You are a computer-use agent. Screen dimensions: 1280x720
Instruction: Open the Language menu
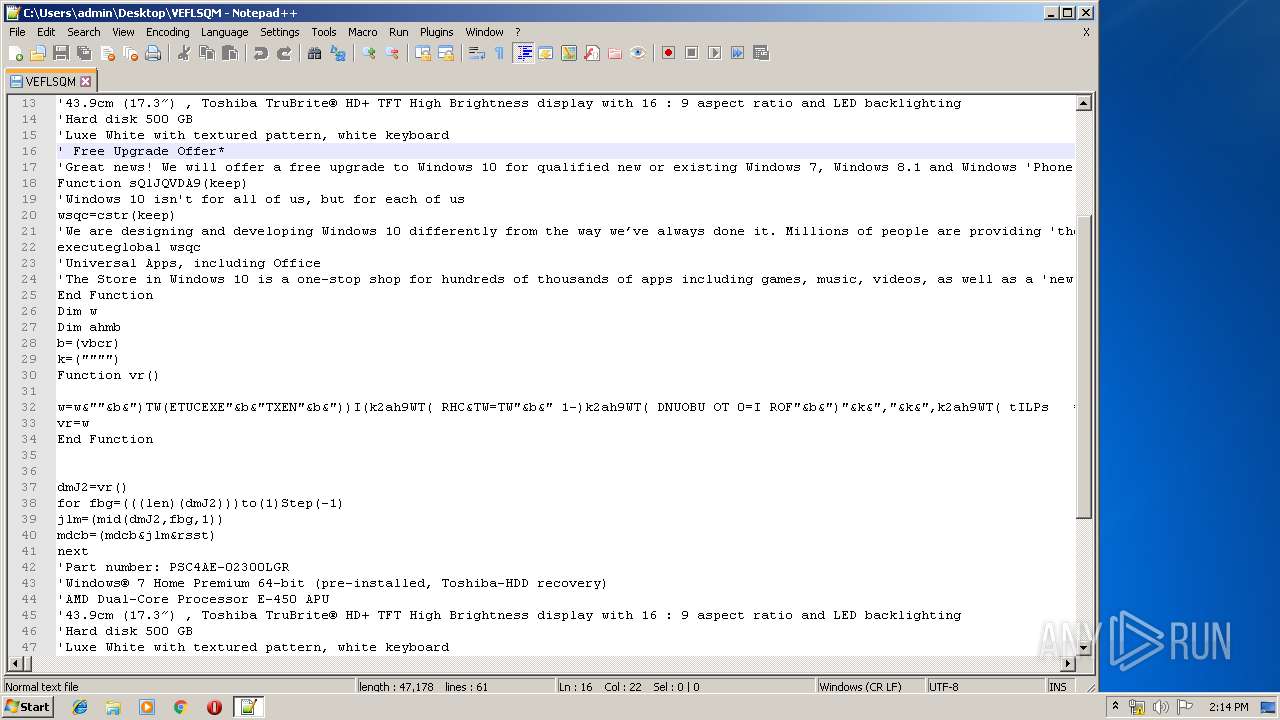(224, 32)
